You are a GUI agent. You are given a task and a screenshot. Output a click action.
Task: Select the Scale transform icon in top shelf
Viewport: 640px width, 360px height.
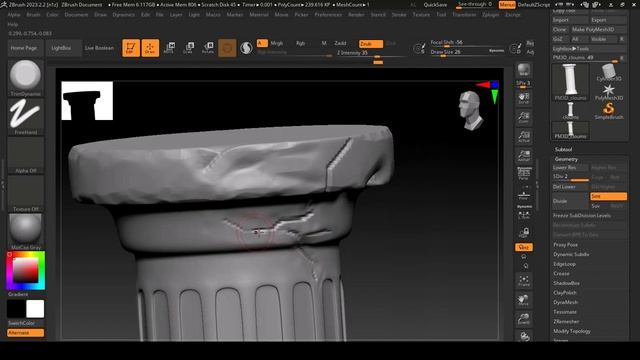188,48
